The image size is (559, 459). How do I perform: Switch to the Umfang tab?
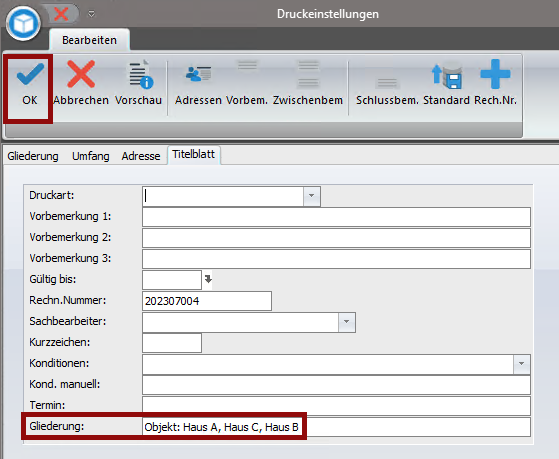(x=91, y=156)
